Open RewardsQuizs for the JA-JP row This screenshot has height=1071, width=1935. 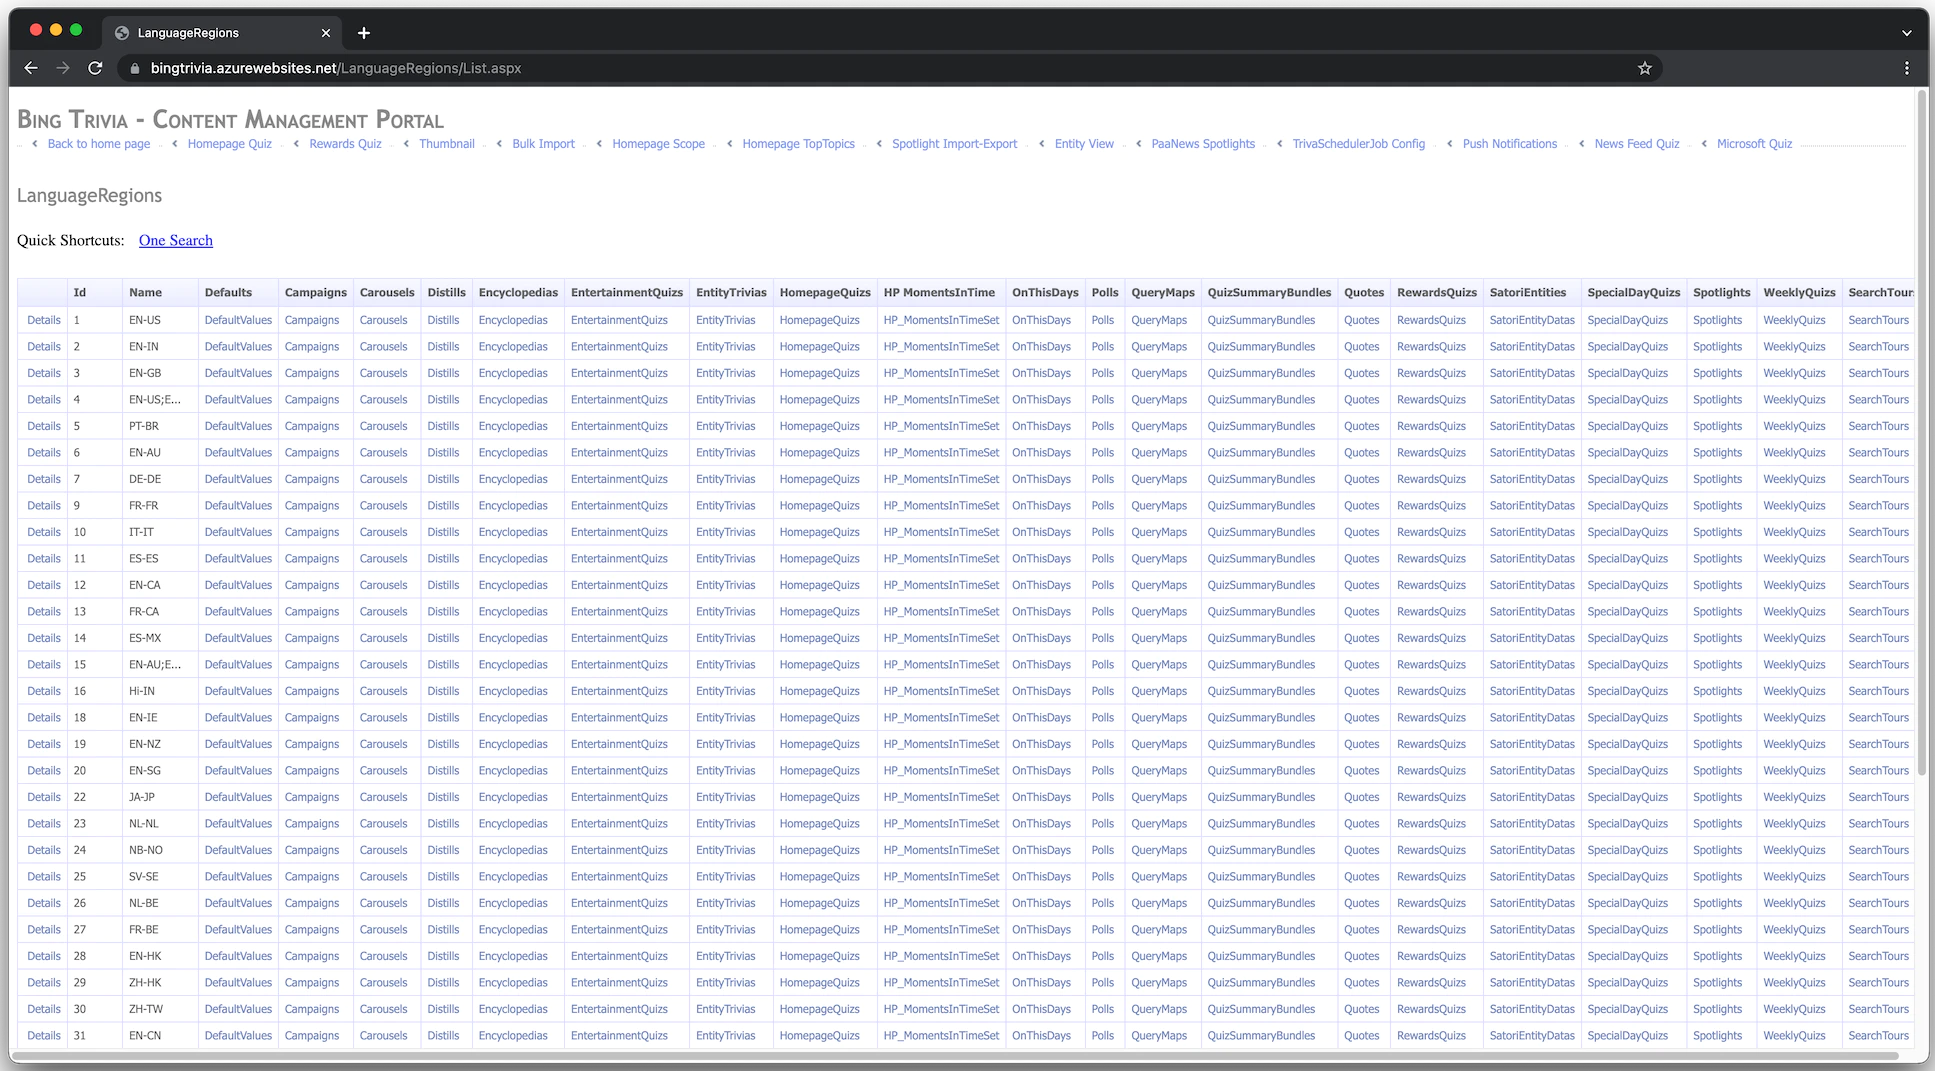[1431, 797]
